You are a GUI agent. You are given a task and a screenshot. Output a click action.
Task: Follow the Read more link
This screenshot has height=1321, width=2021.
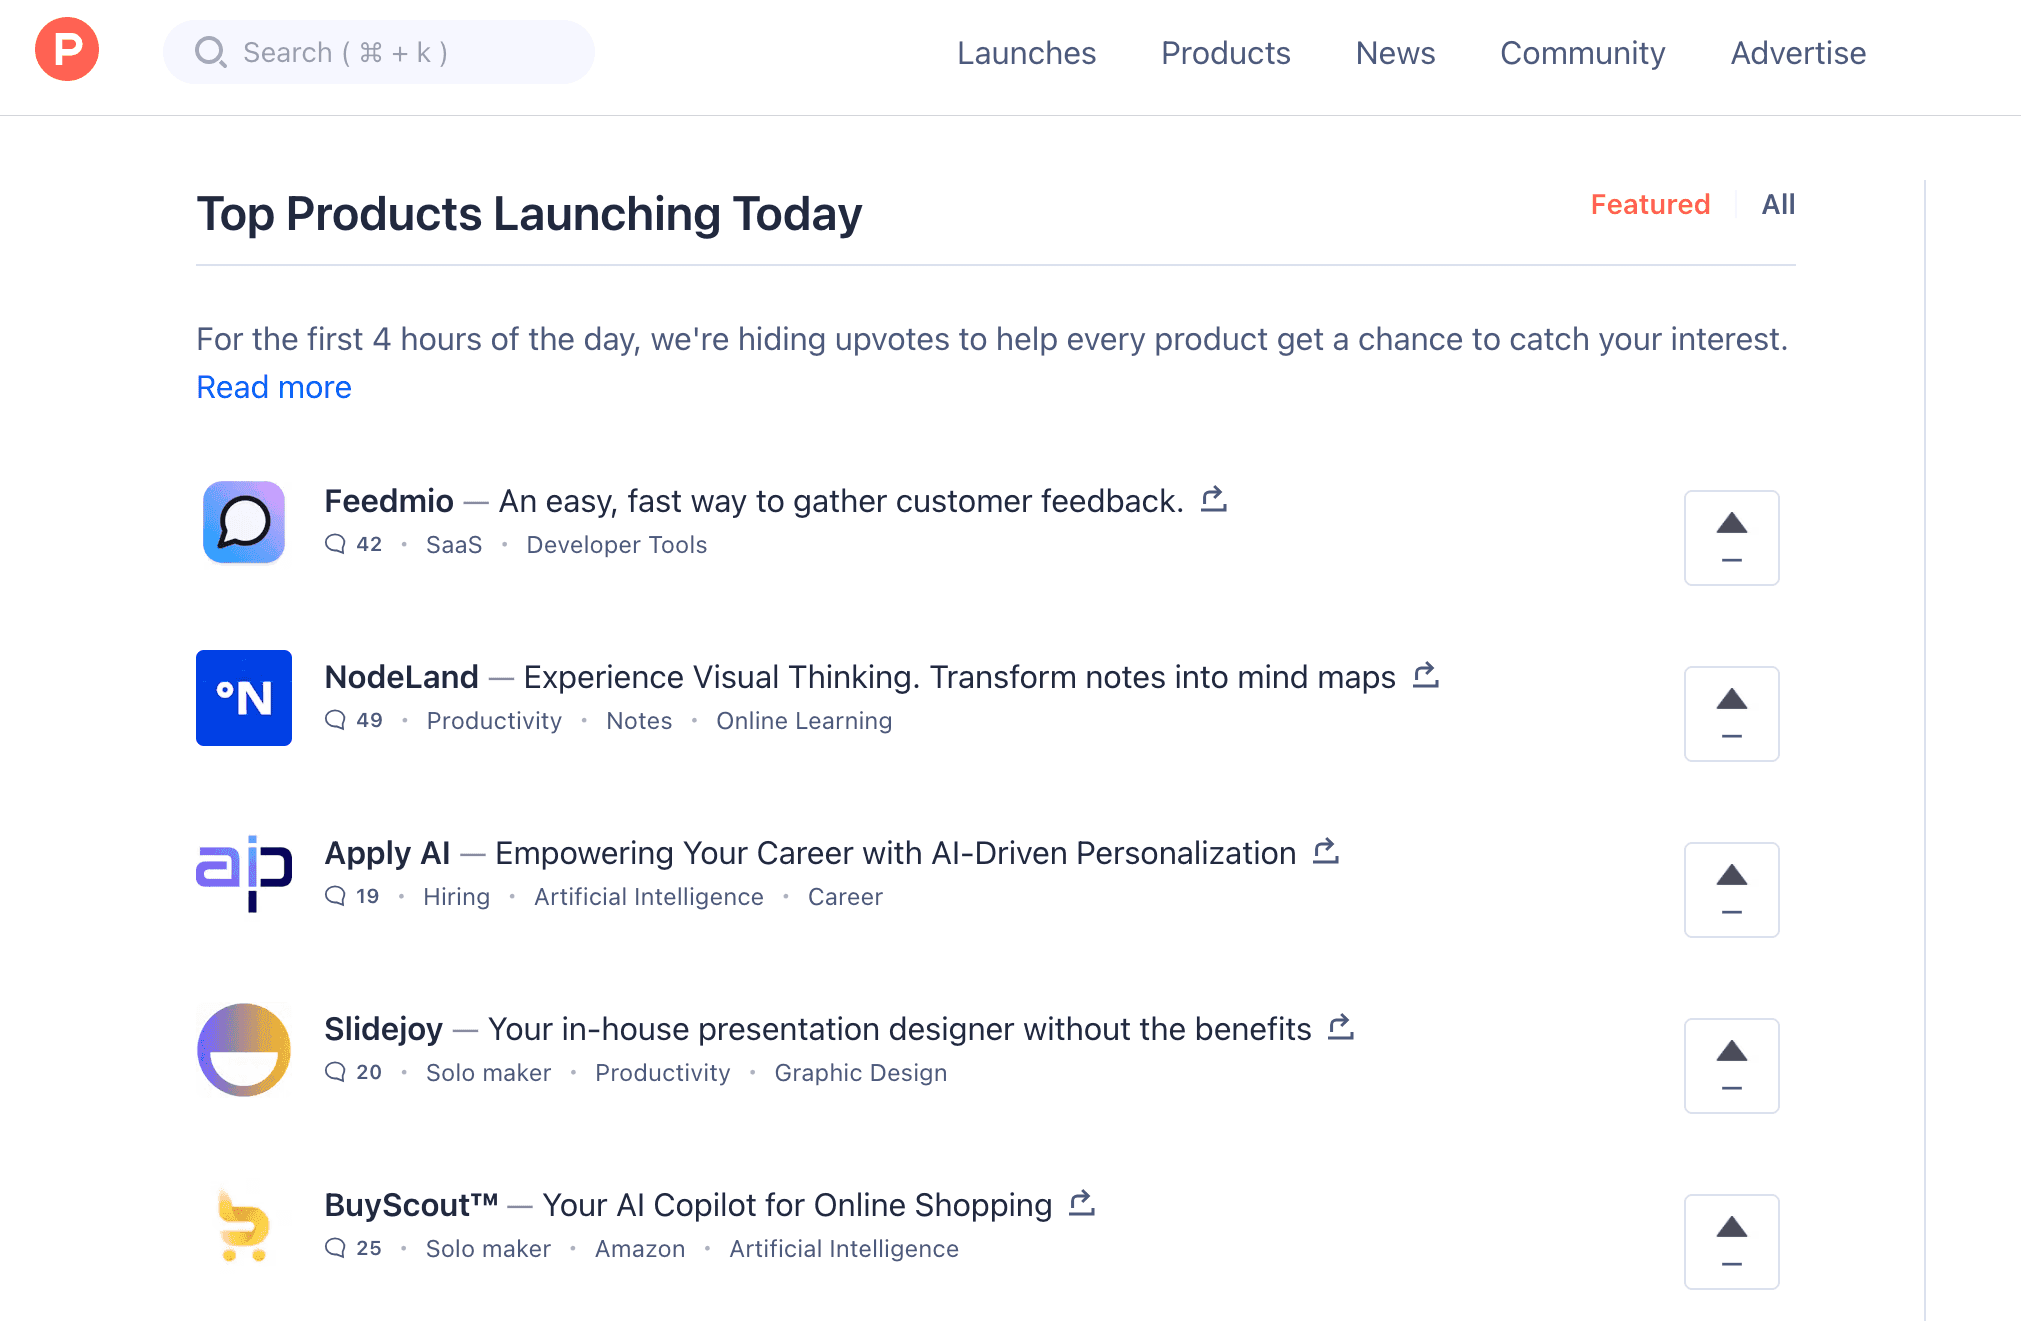274,387
